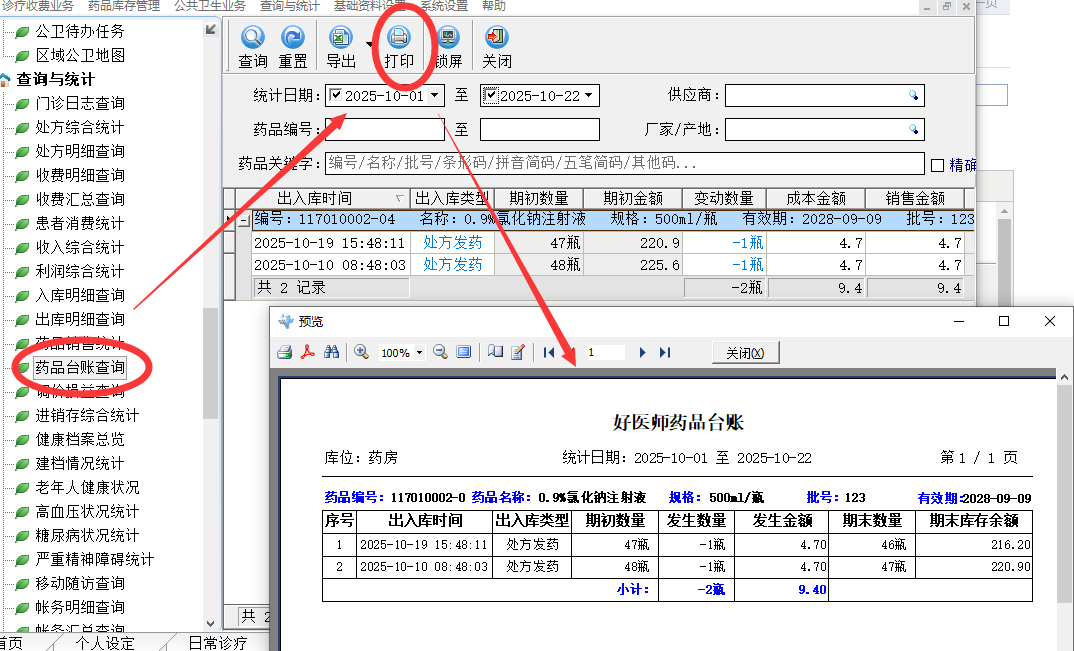Select 药品台账查询 in sidebar
1074x651 pixels.
(80, 367)
